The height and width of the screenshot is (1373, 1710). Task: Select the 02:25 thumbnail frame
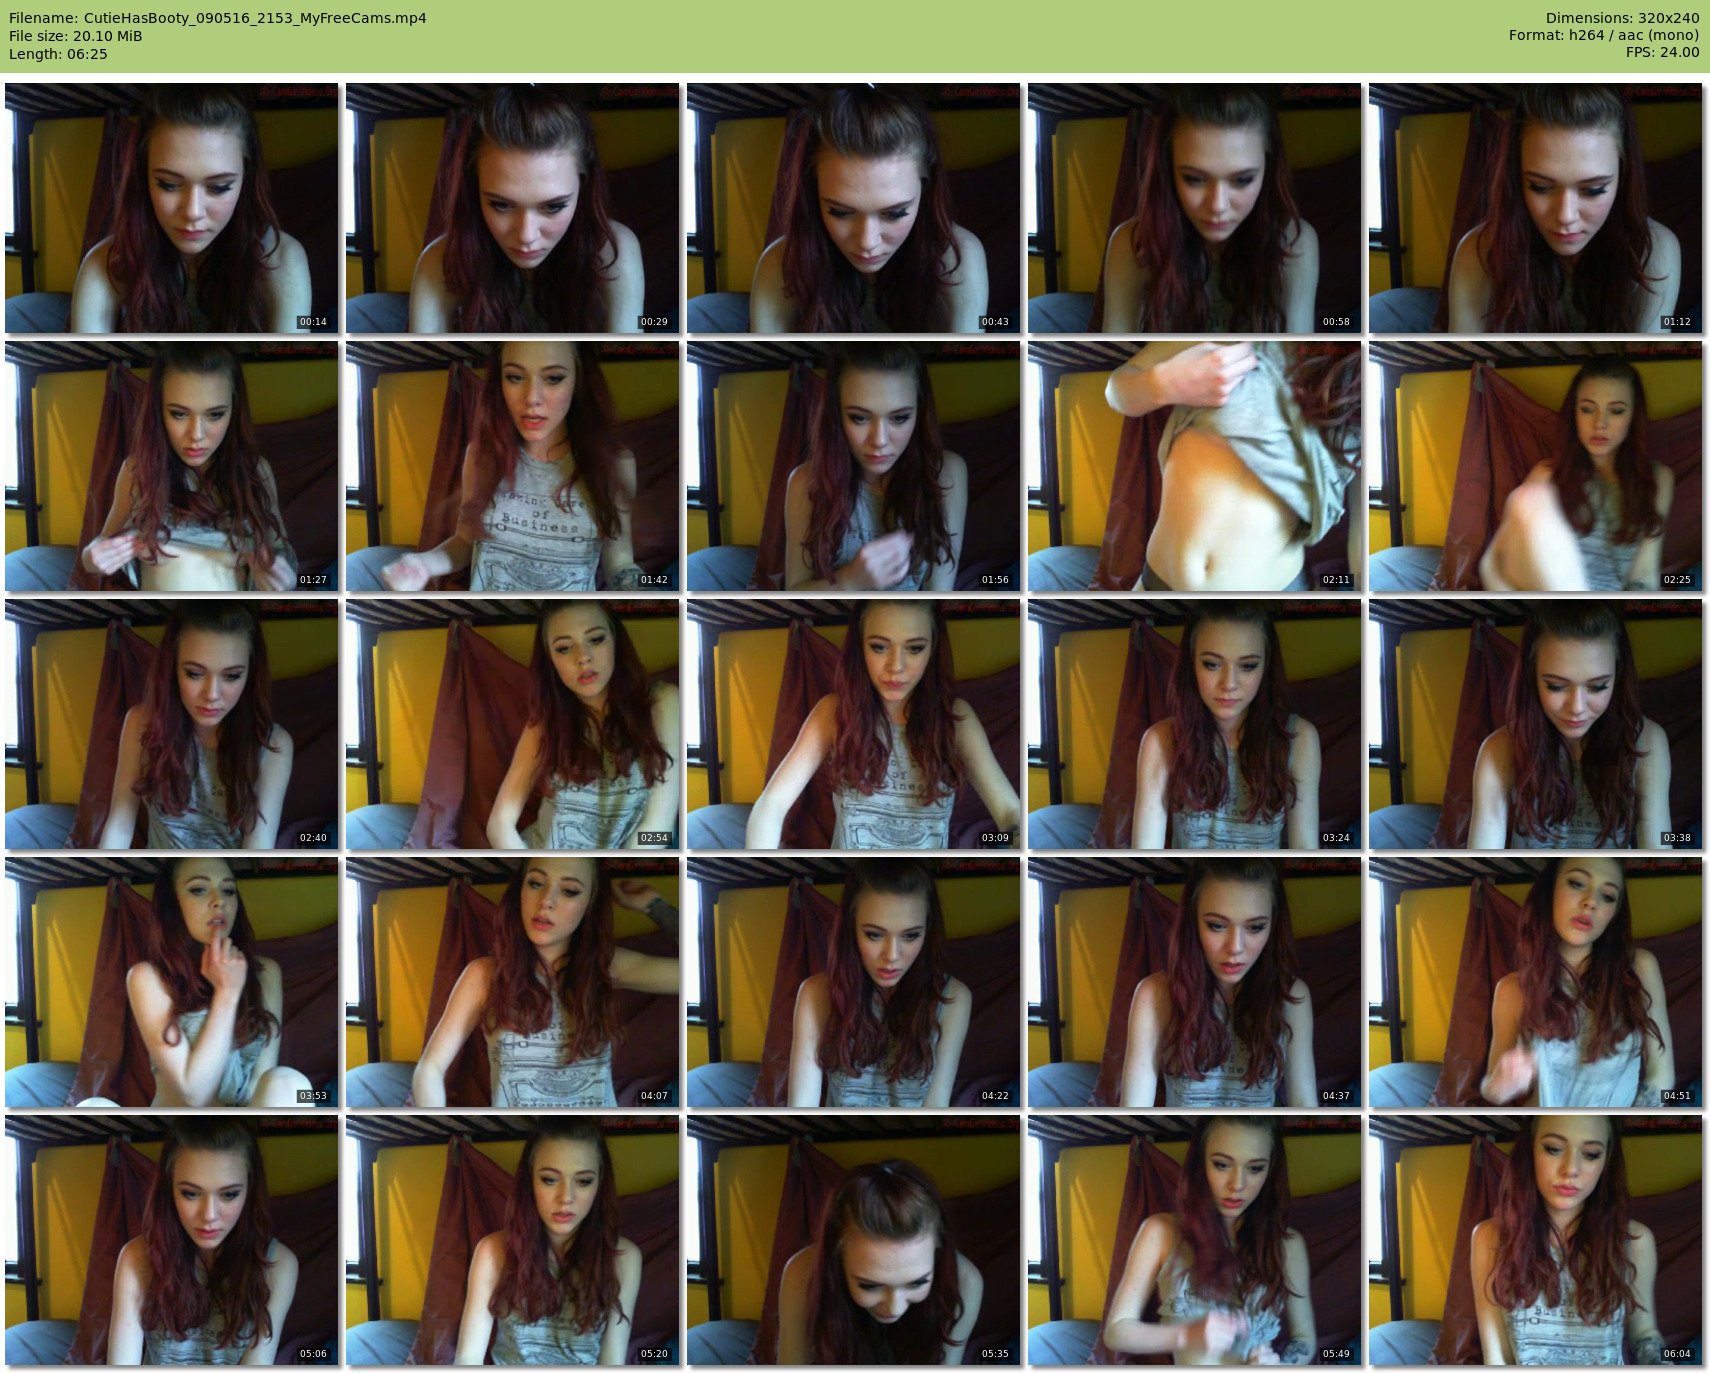(1536, 466)
